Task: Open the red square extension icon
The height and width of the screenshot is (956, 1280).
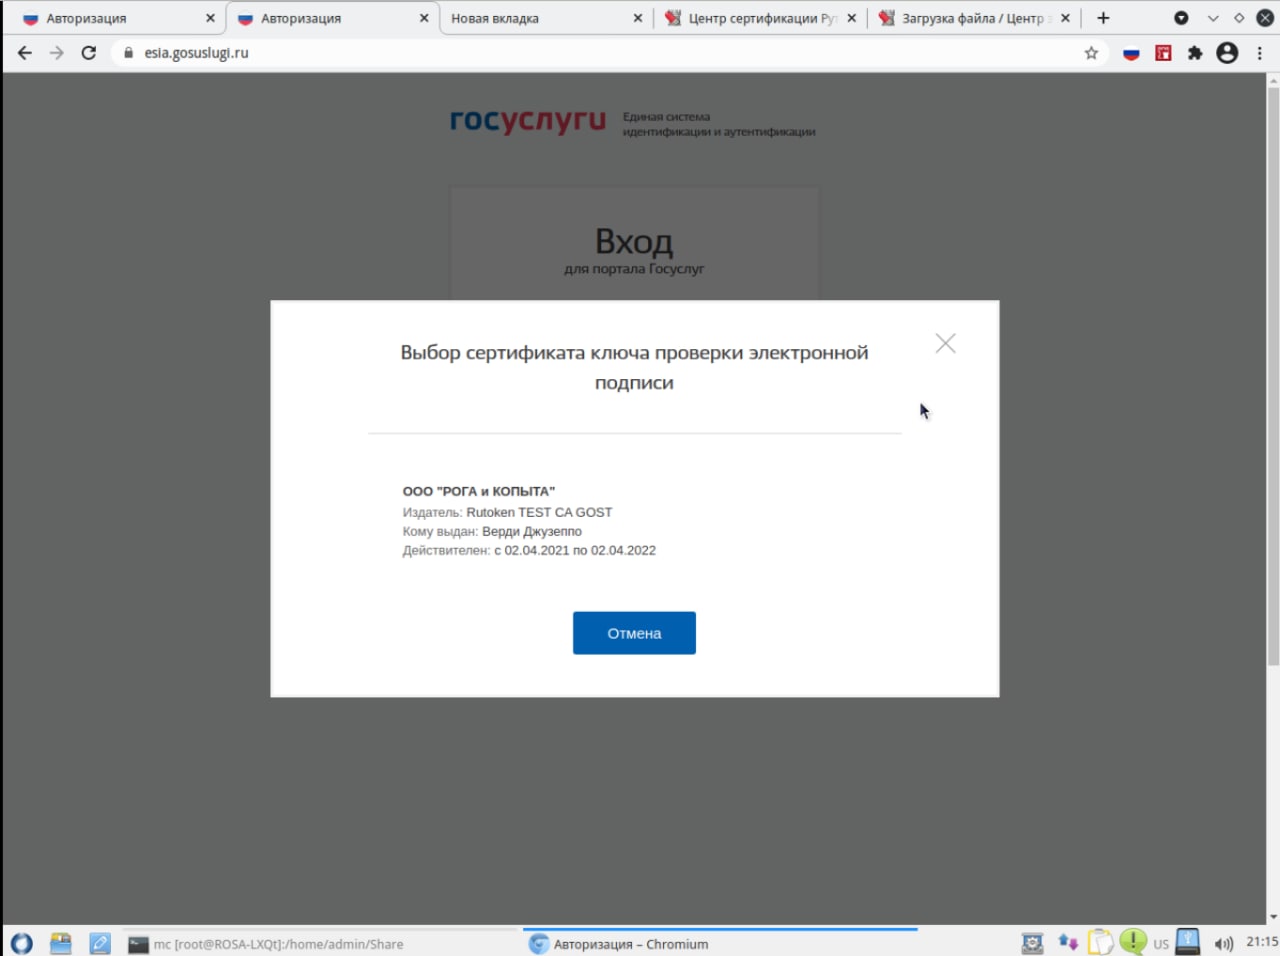Action: 1163,53
